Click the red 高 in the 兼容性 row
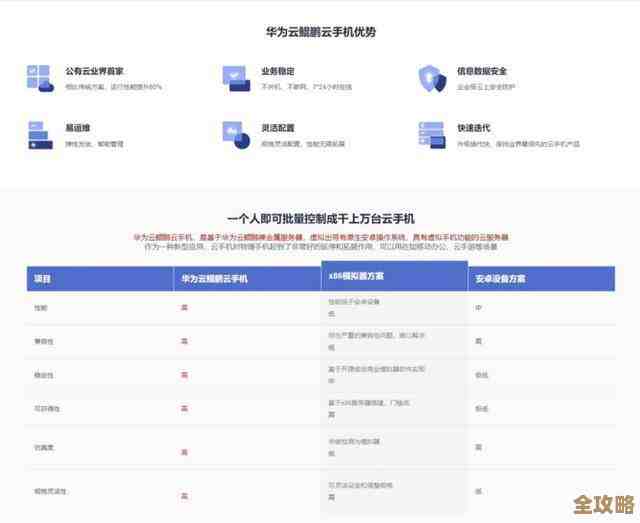The image size is (640, 523). pos(184,341)
